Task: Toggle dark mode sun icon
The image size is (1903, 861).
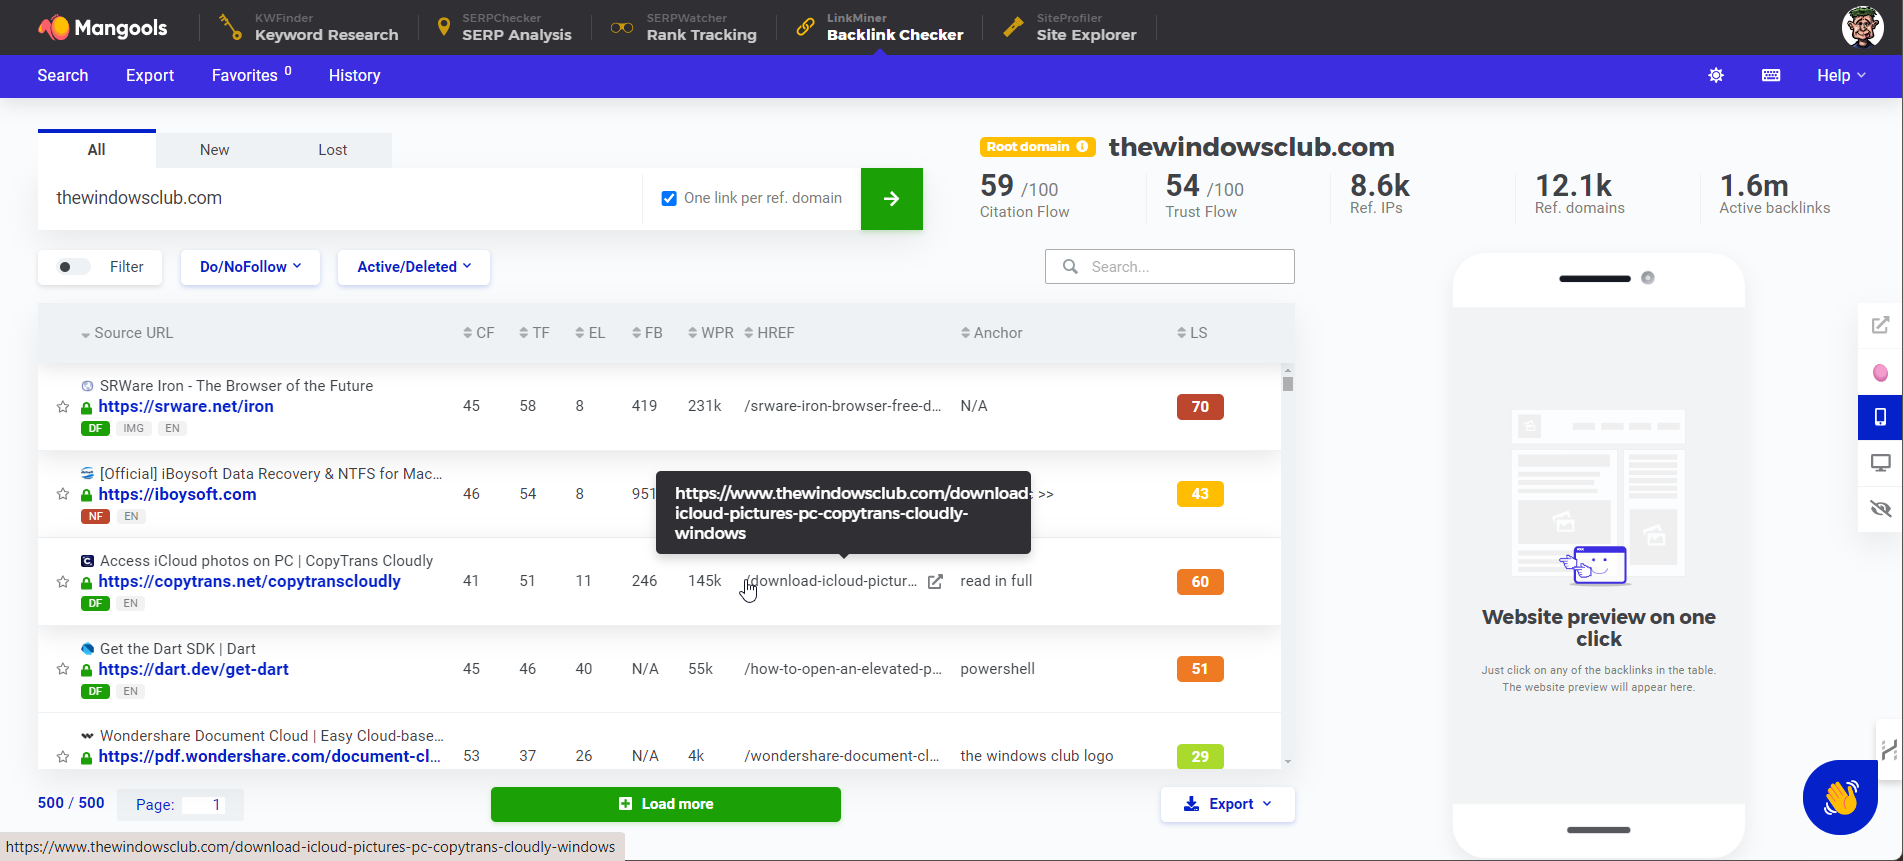Action: [x=1716, y=76]
